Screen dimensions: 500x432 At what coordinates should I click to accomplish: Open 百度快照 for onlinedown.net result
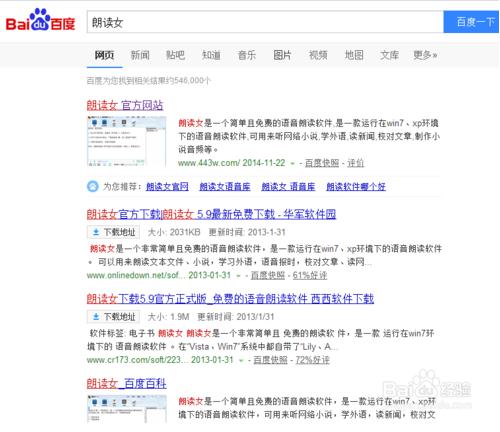click(268, 275)
